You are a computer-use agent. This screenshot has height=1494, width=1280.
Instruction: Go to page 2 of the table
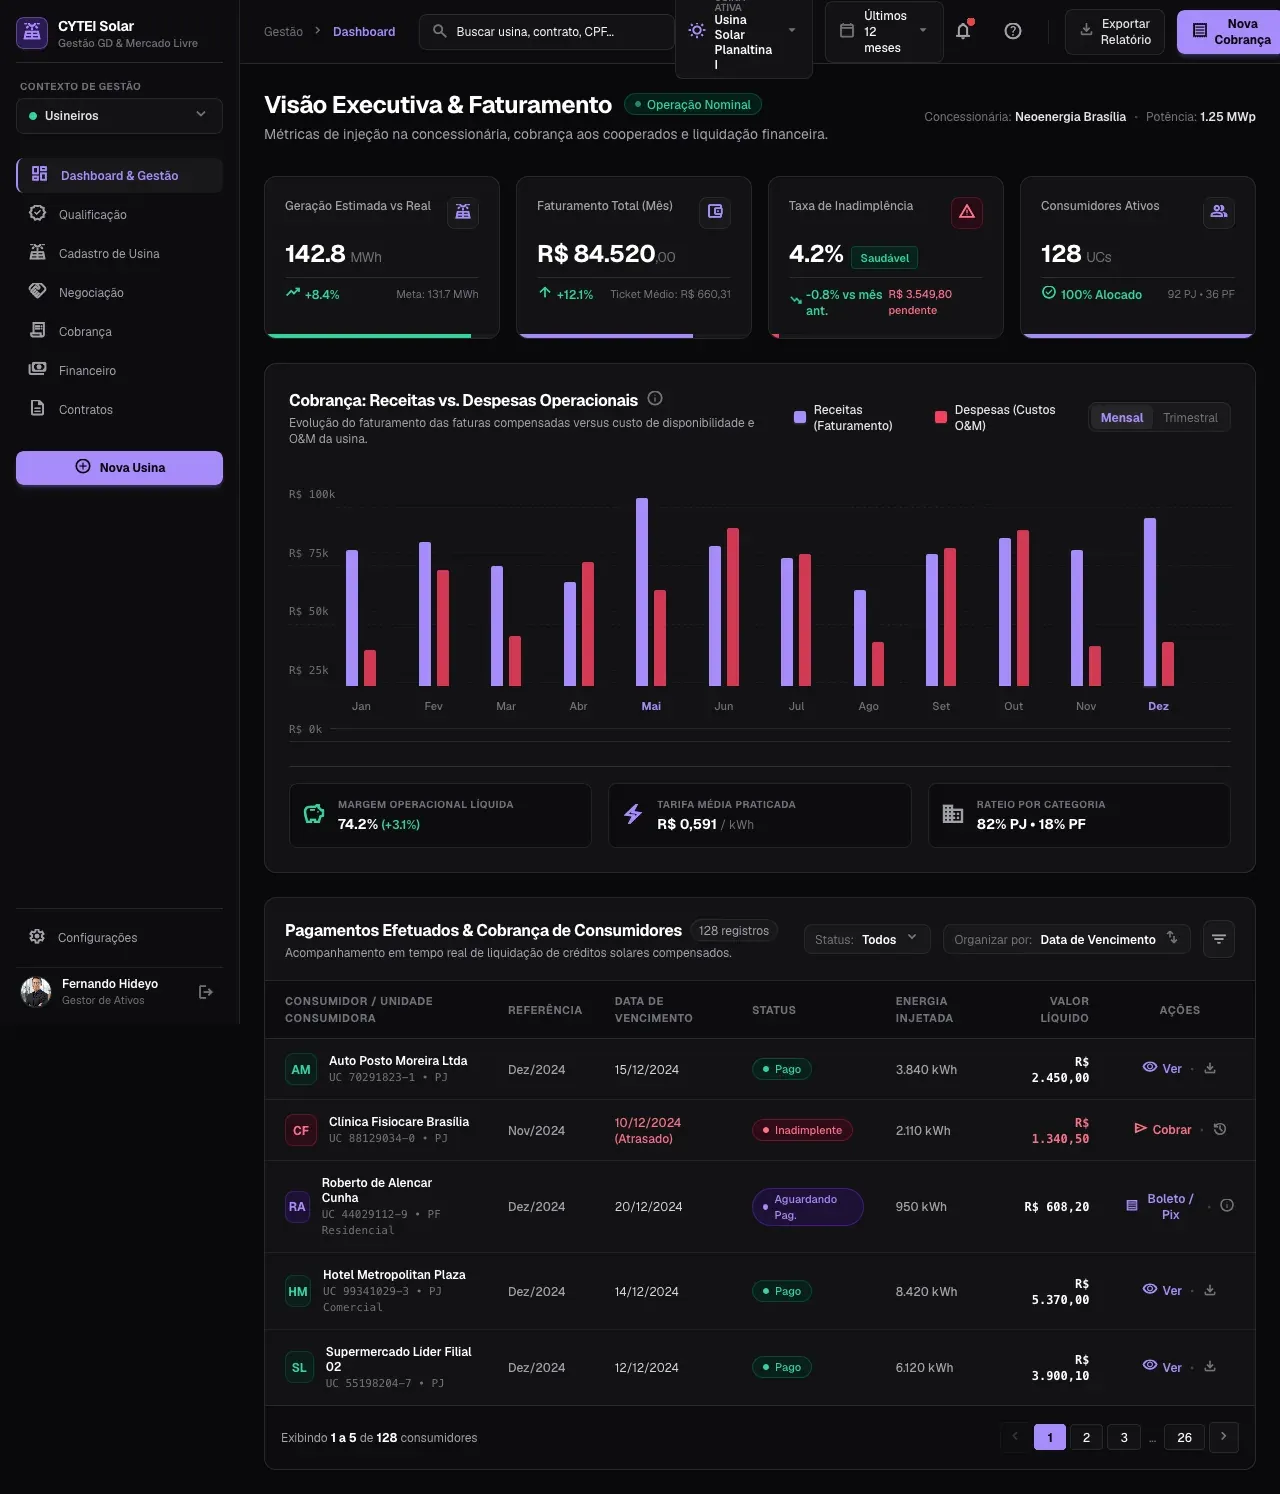click(1087, 1437)
